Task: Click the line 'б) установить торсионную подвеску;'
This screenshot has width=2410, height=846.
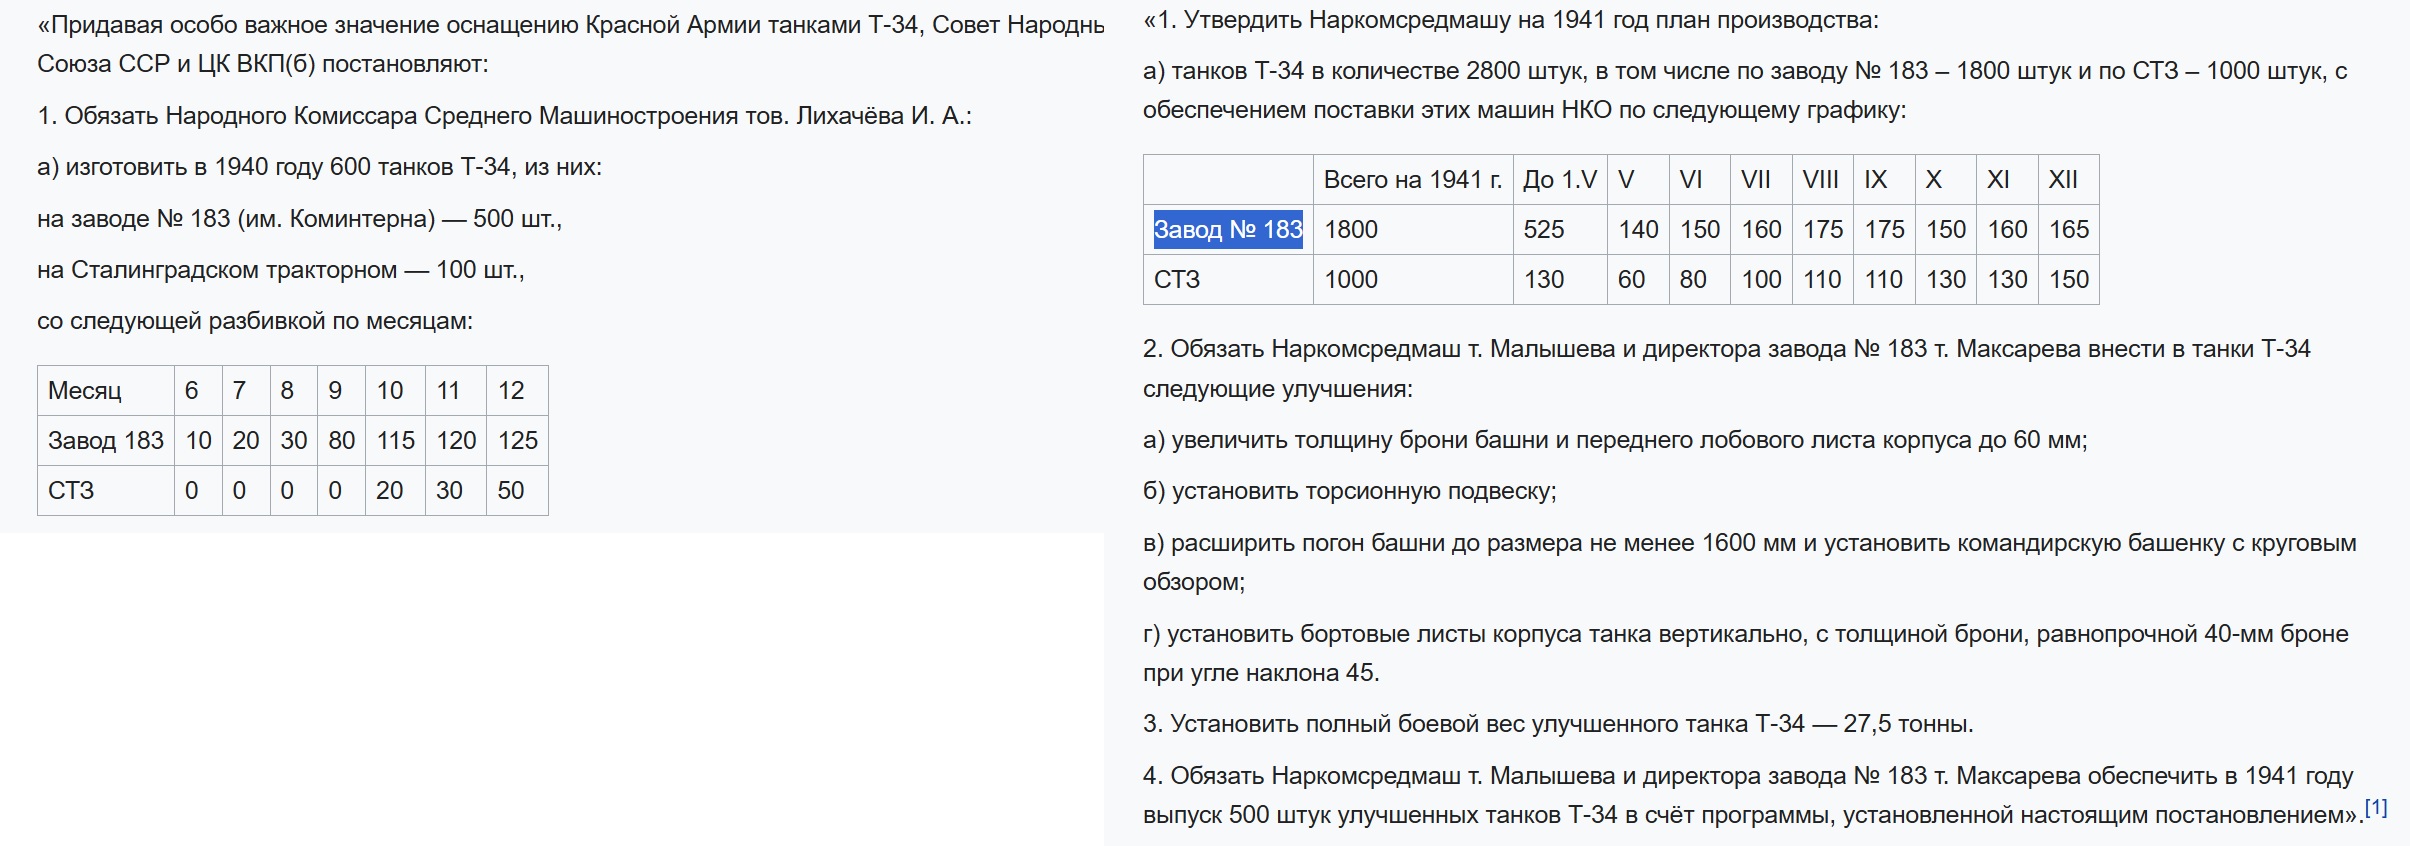Action: click(x=1350, y=491)
